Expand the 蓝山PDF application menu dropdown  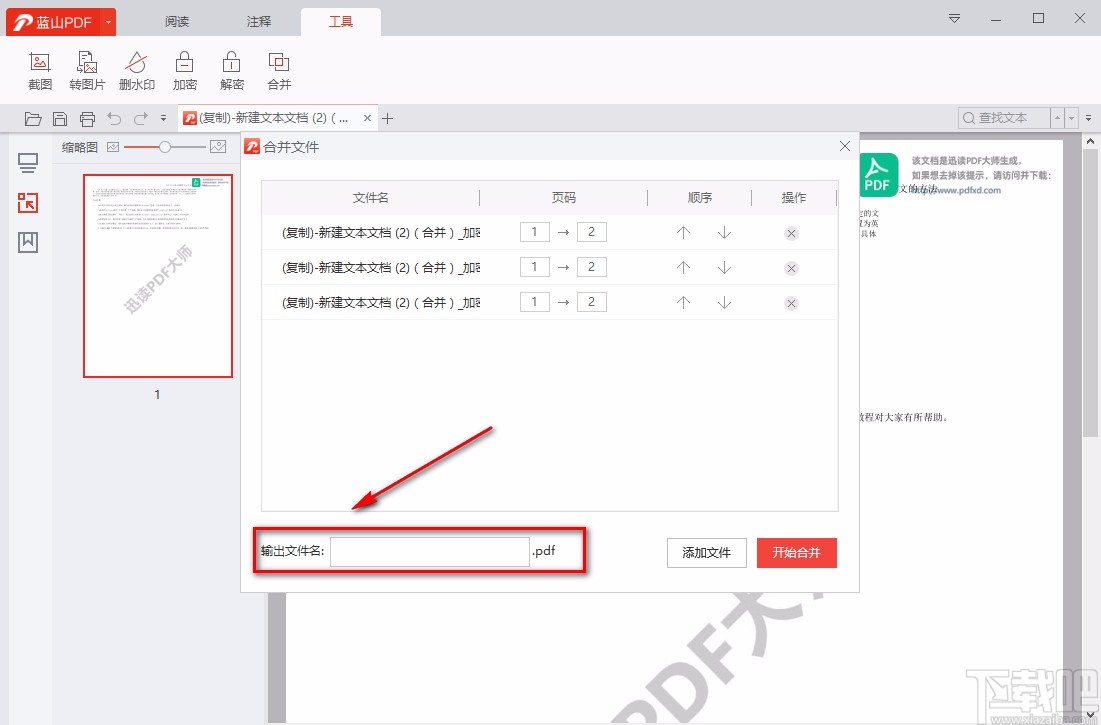(108, 22)
